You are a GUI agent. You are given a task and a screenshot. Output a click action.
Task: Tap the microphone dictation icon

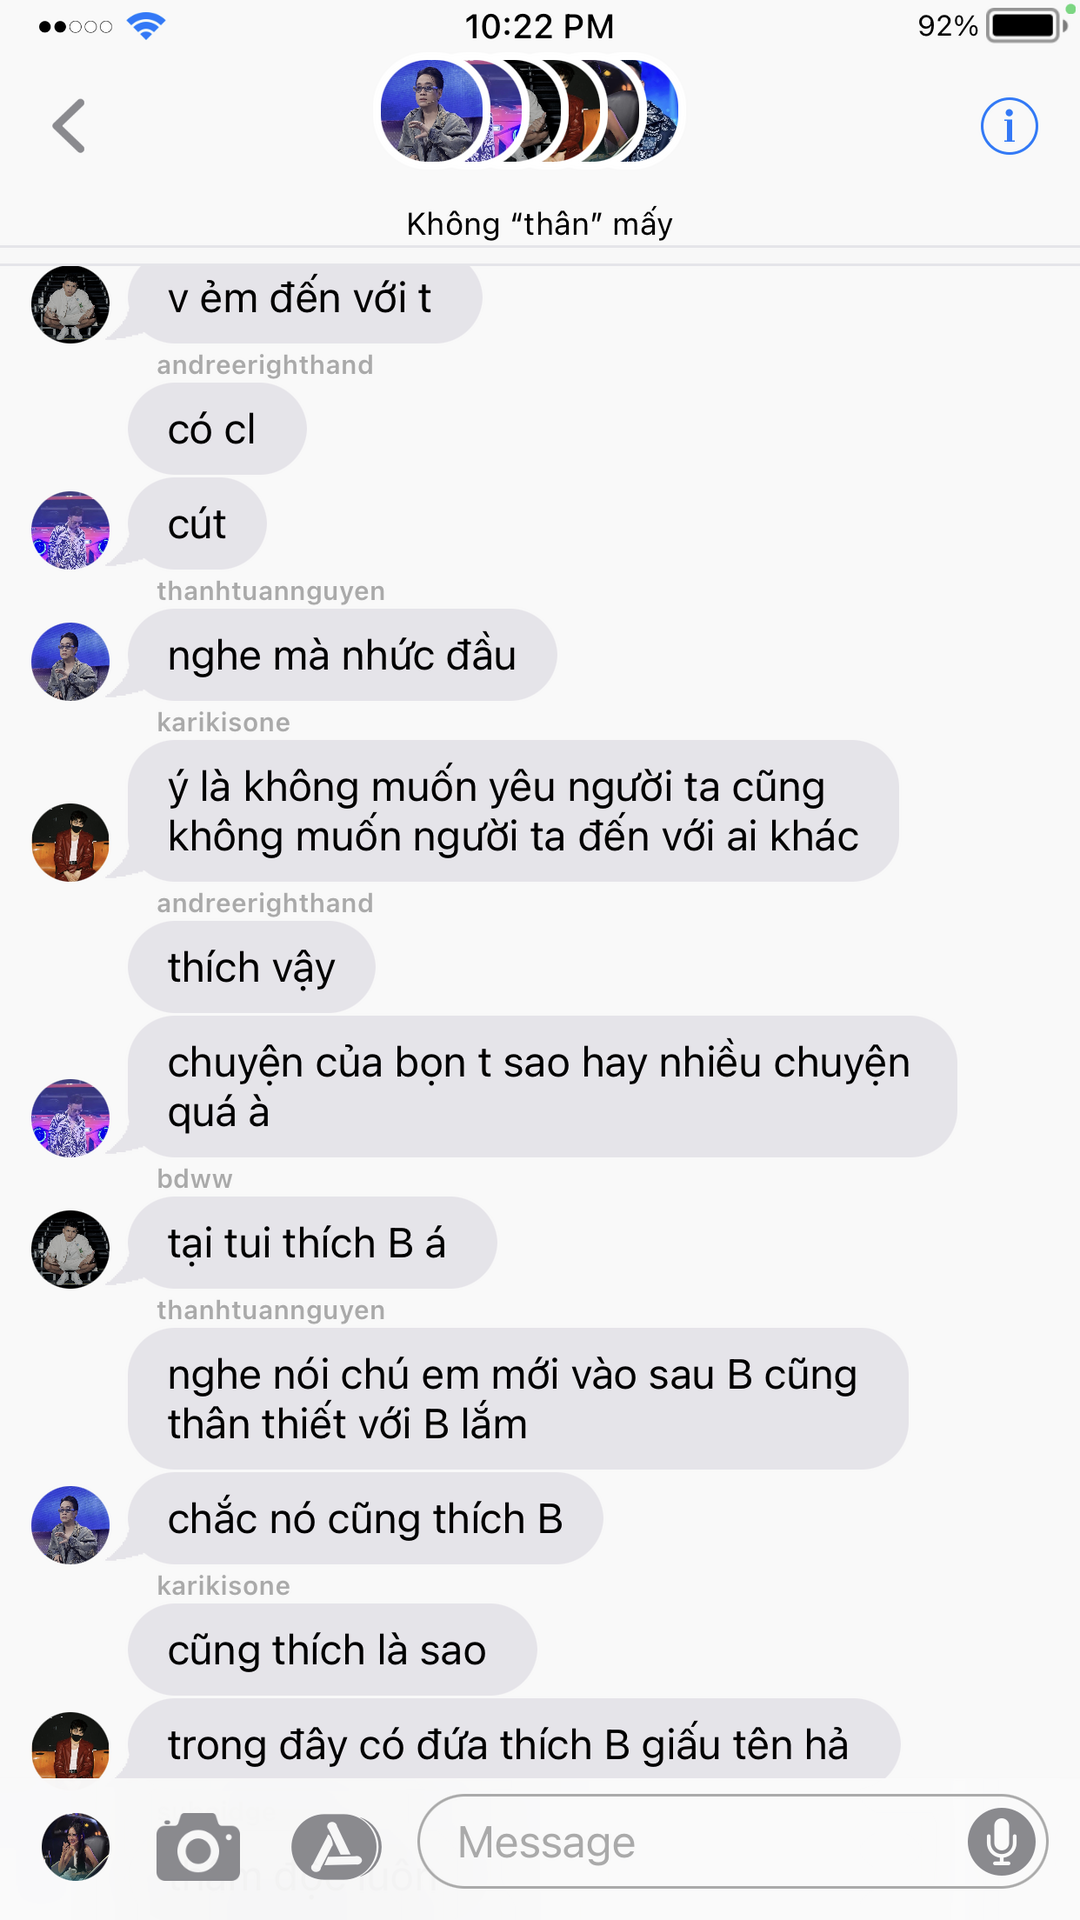(1001, 1841)
